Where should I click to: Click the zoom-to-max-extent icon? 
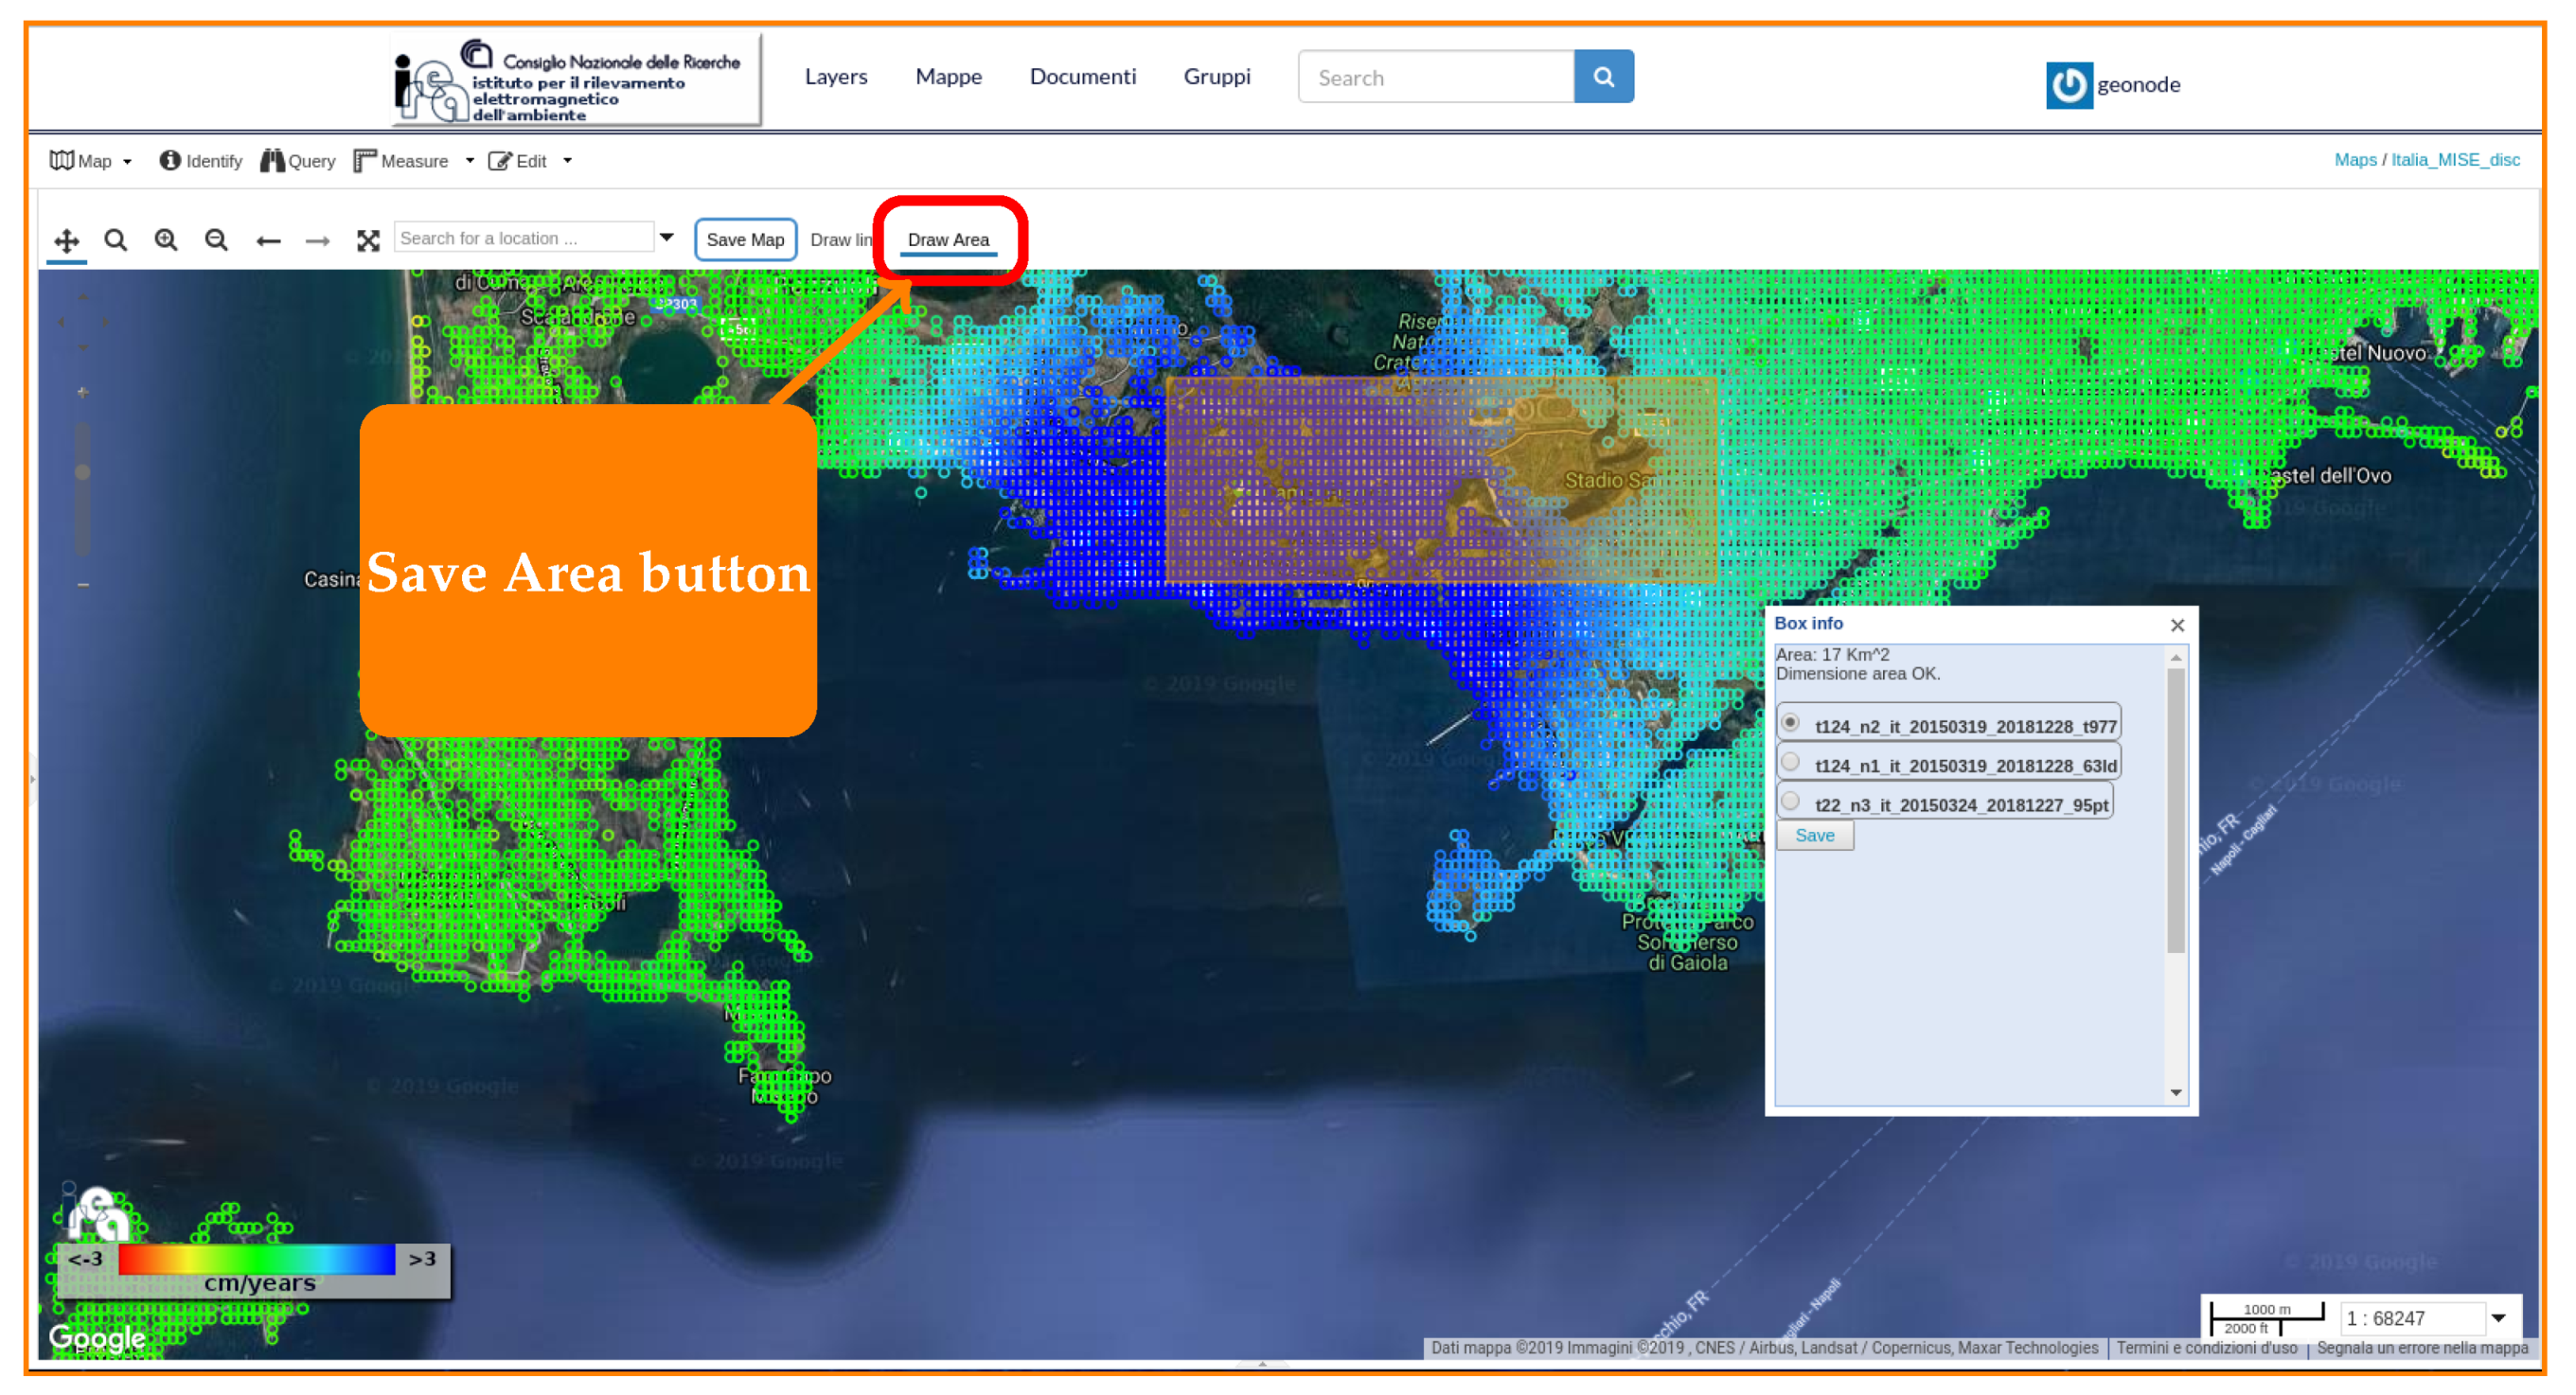[369, 240]
